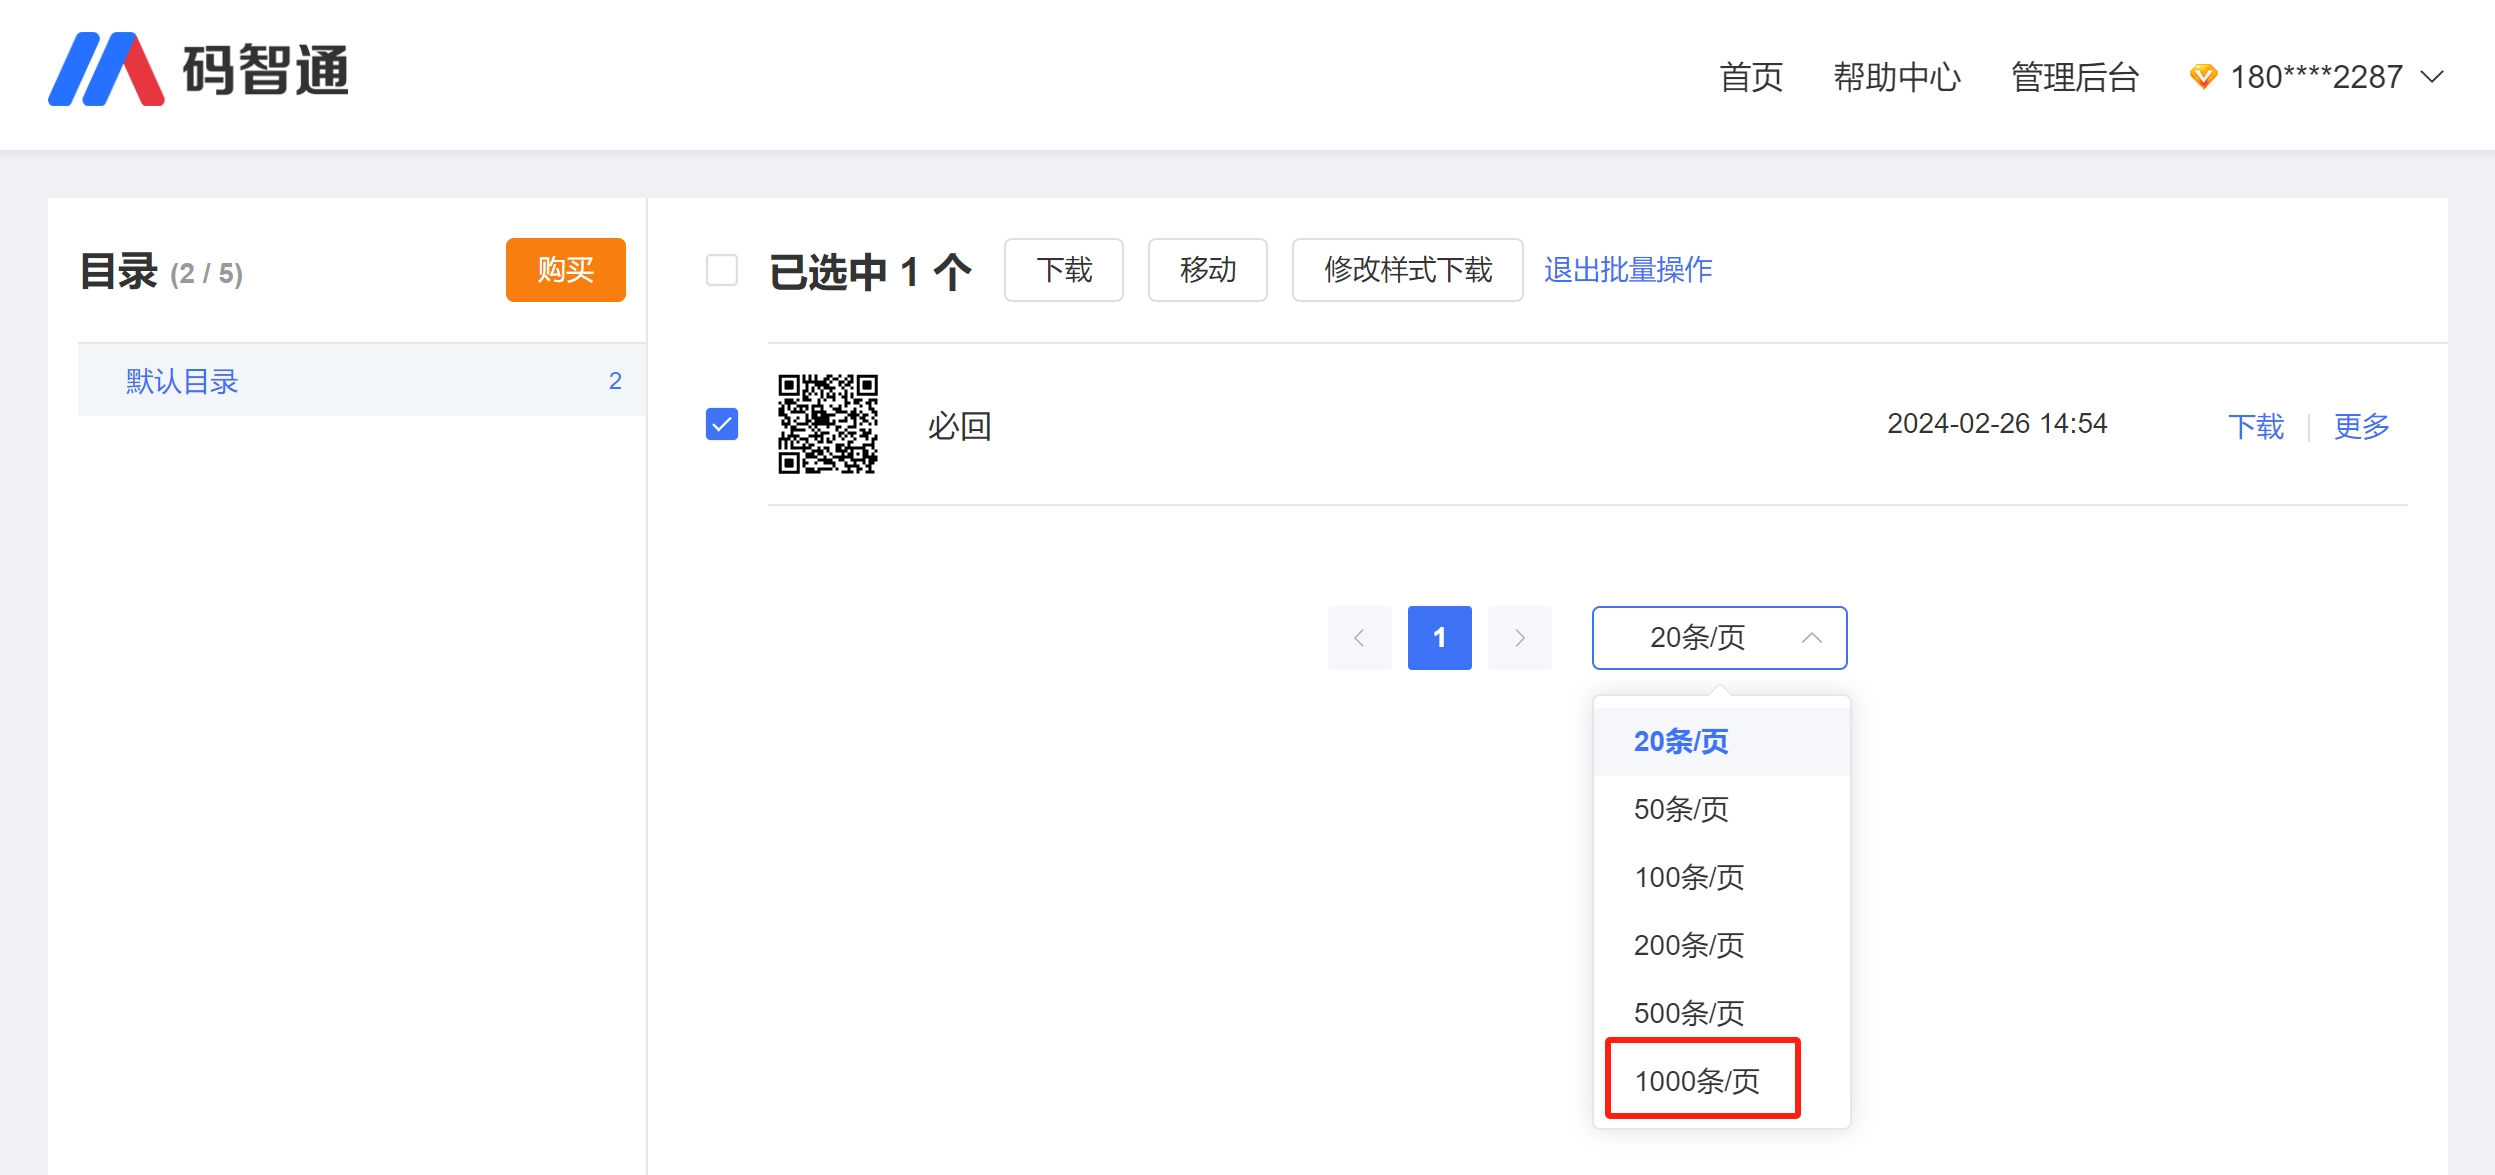Select 默认目录 in the directory list
2495x1175 pixels.
182,381
